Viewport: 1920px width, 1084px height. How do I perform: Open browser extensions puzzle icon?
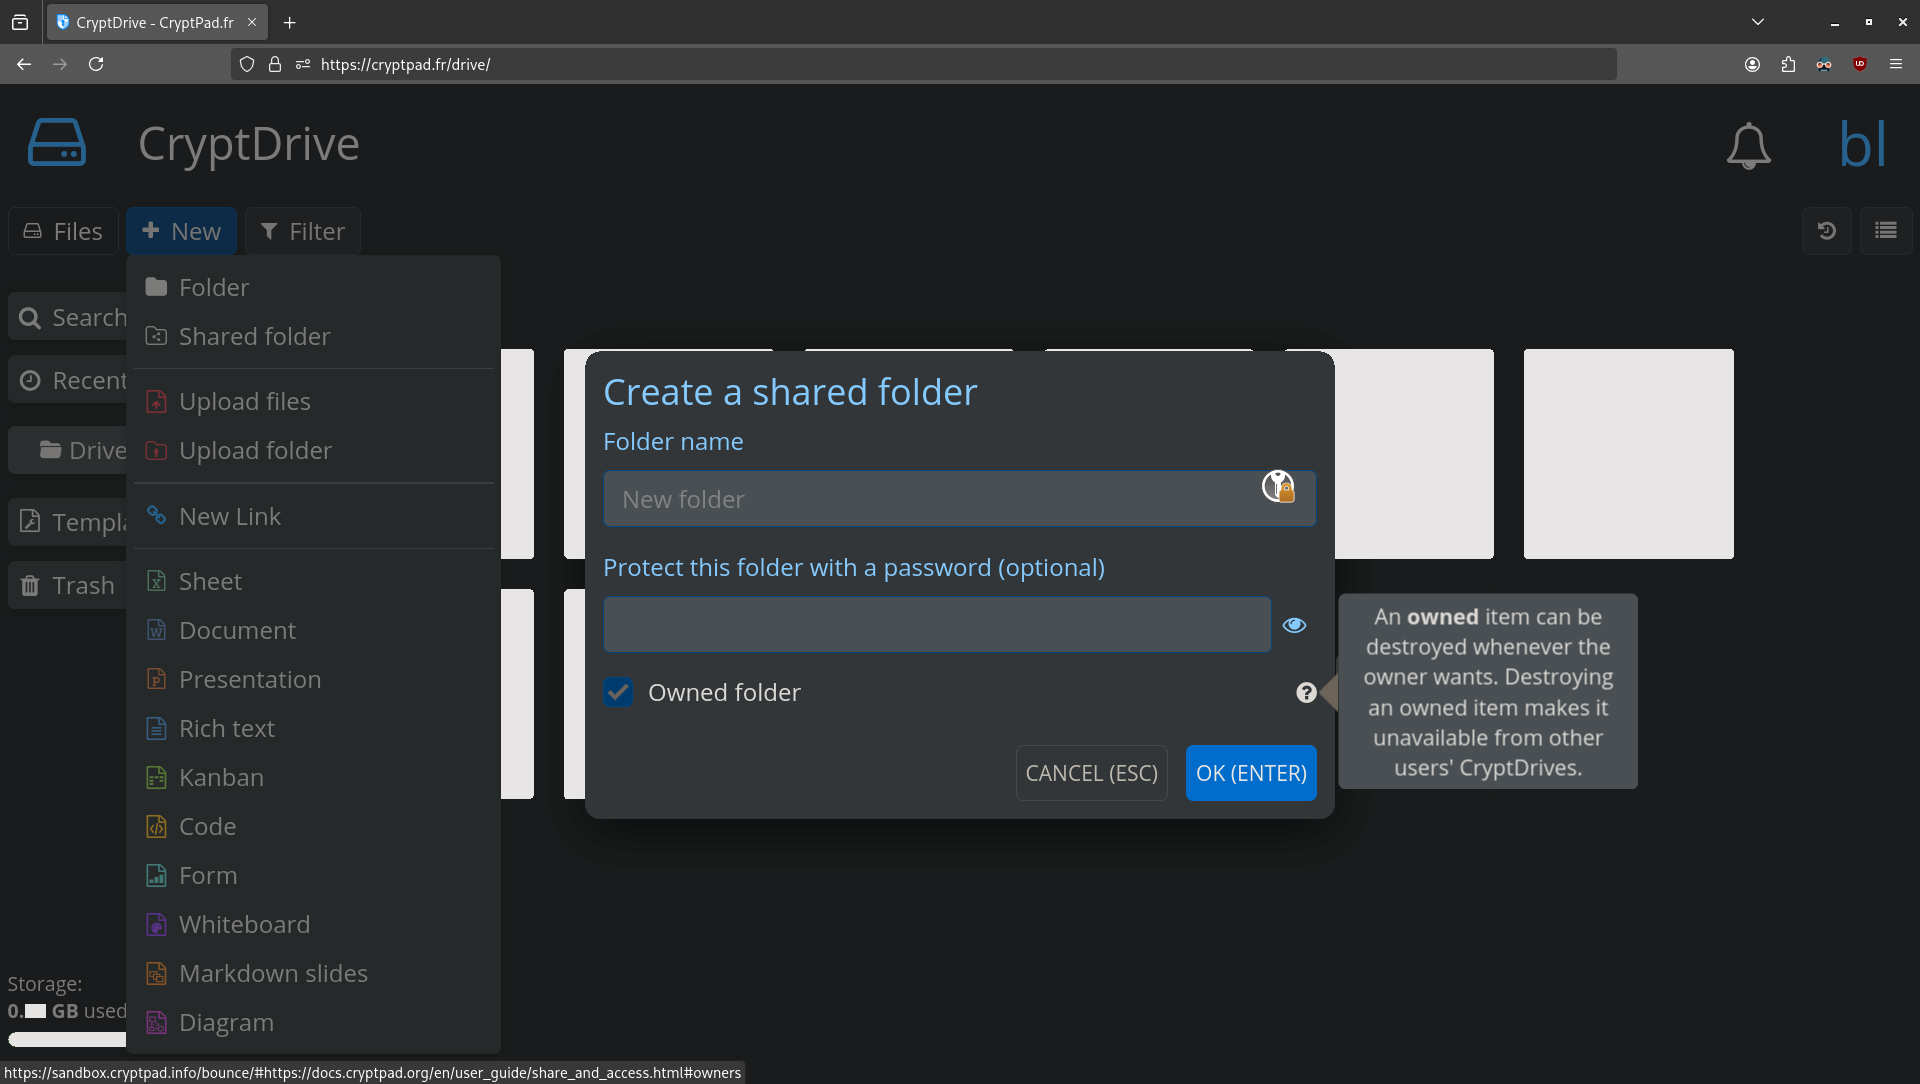coord(1788,64)
